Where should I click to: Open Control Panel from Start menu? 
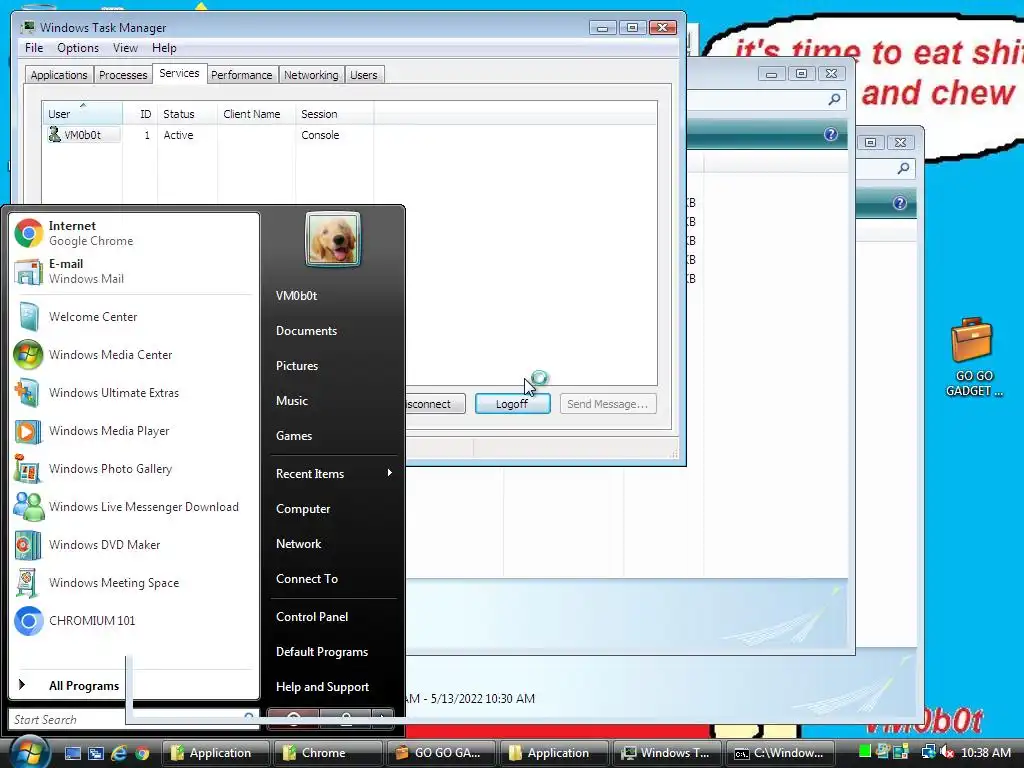[333, 616]
